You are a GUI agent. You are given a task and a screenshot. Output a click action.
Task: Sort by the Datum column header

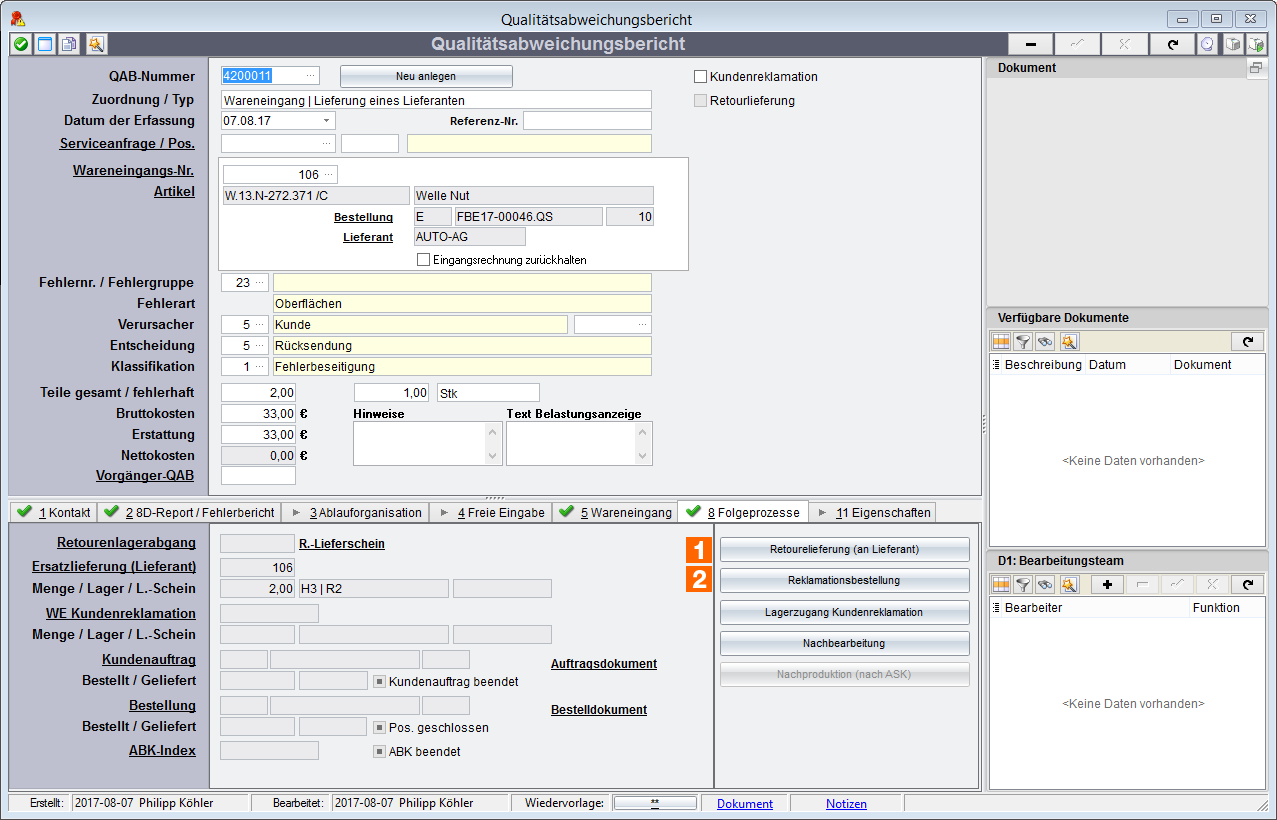tap(1128, 364)
